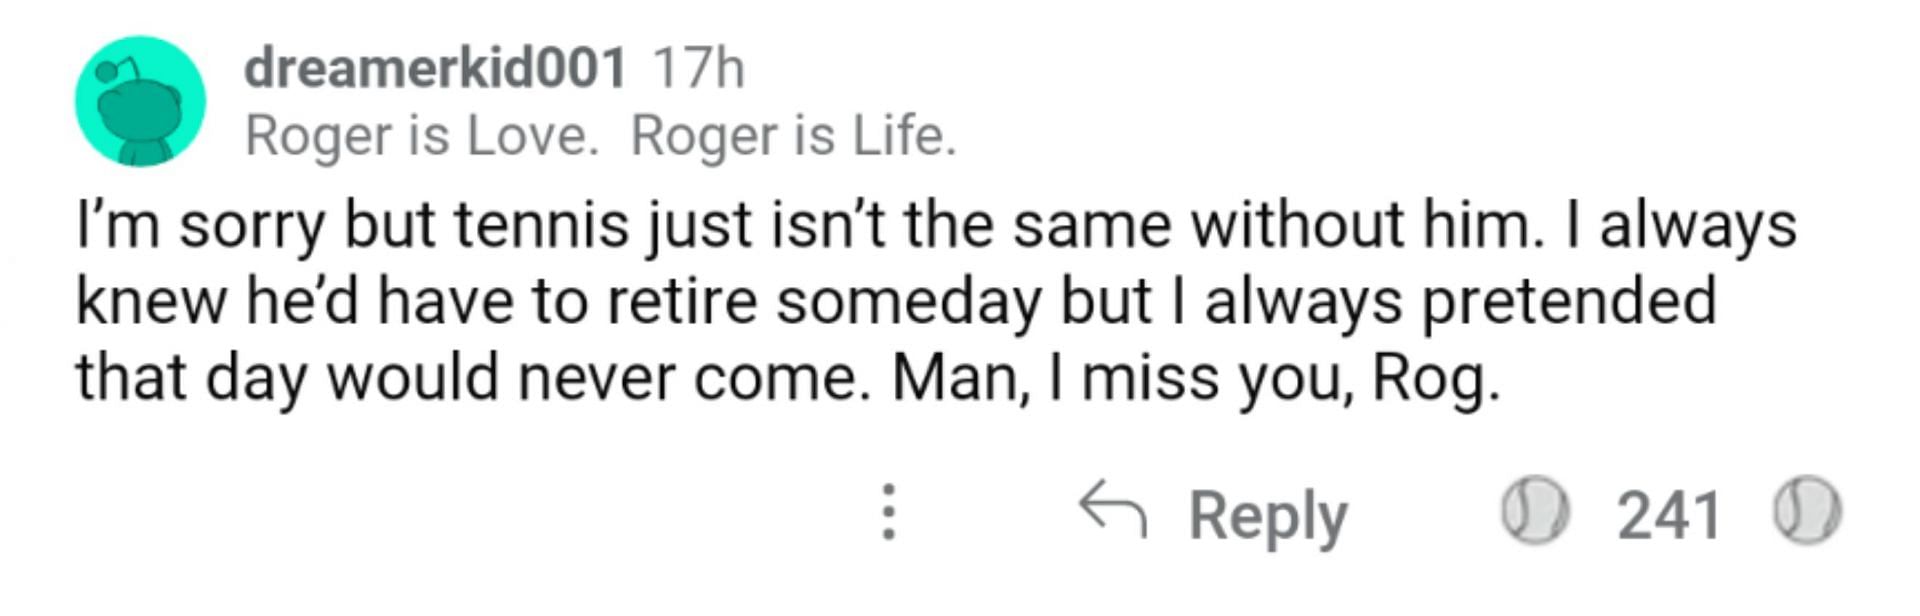Click the word "sorry" in the comment
The height and width of the screenshot is (616, 1920).
point(252,227)
